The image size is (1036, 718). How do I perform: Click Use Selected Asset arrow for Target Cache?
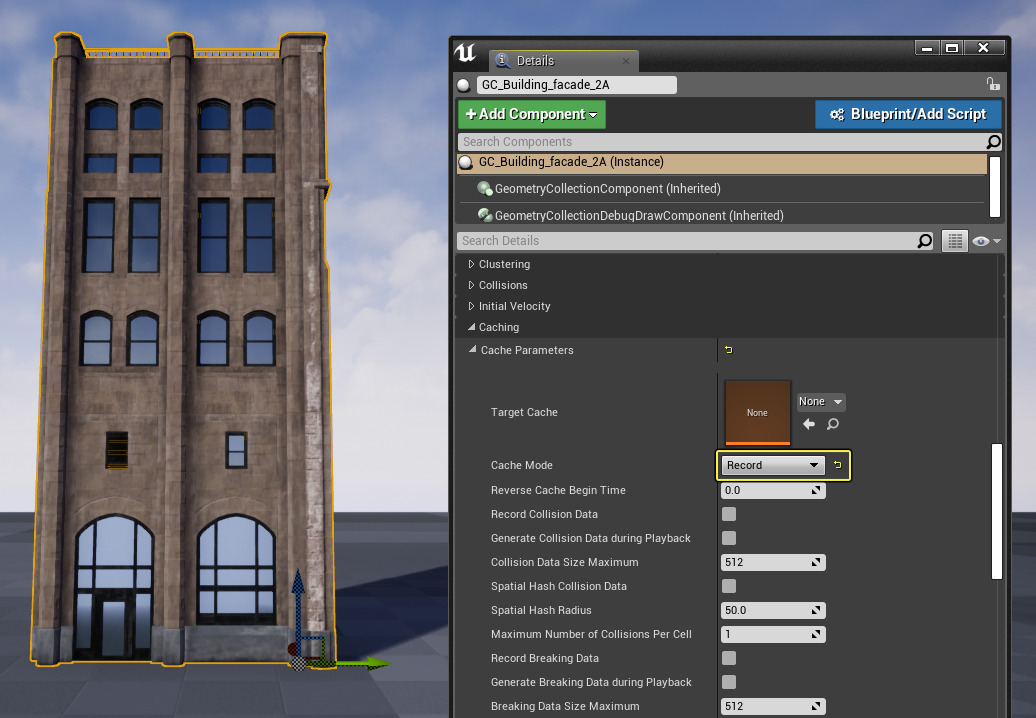(x=809, y=424)
